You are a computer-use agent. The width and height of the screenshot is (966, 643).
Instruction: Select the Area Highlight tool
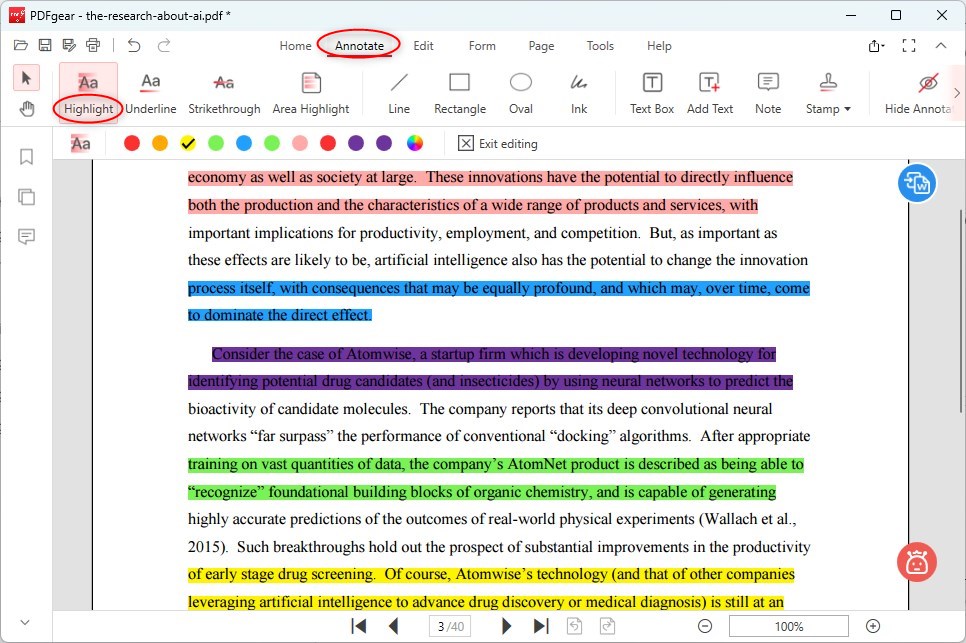pyautogui.click(x=310, y=90)
